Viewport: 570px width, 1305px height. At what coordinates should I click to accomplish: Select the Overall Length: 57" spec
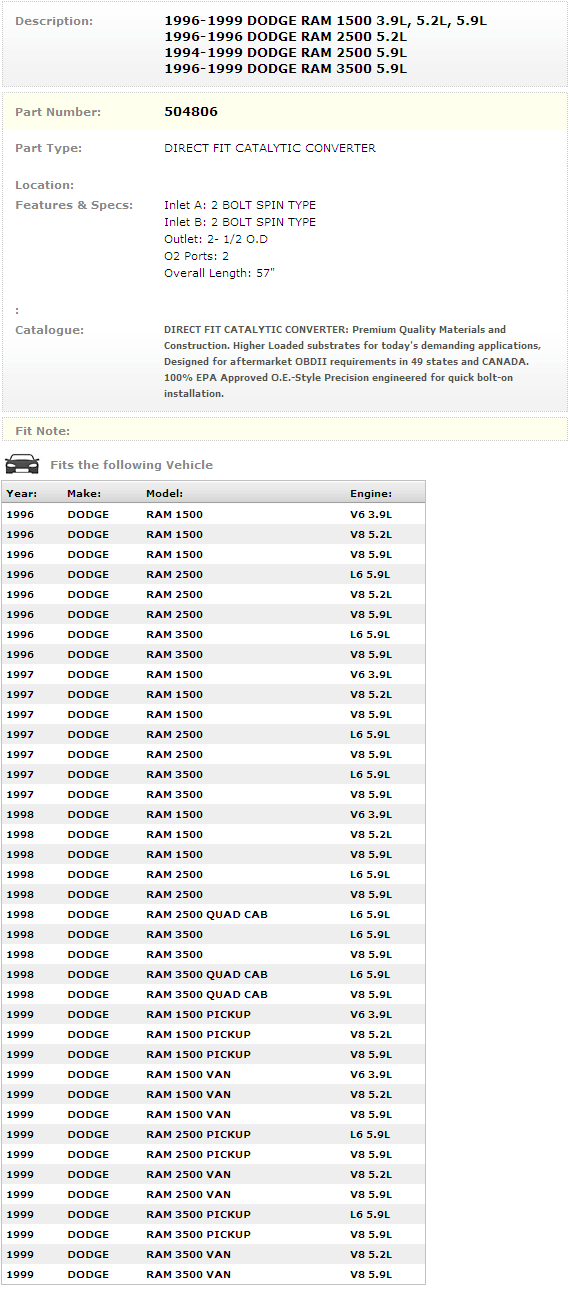[x=219, y=273]
